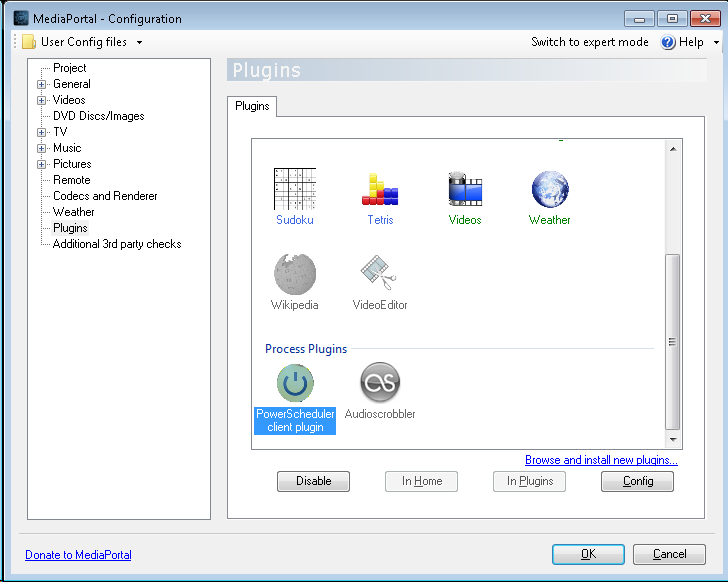
Task: Click the plugin list scroll down arrow
Action: point(673,439)
